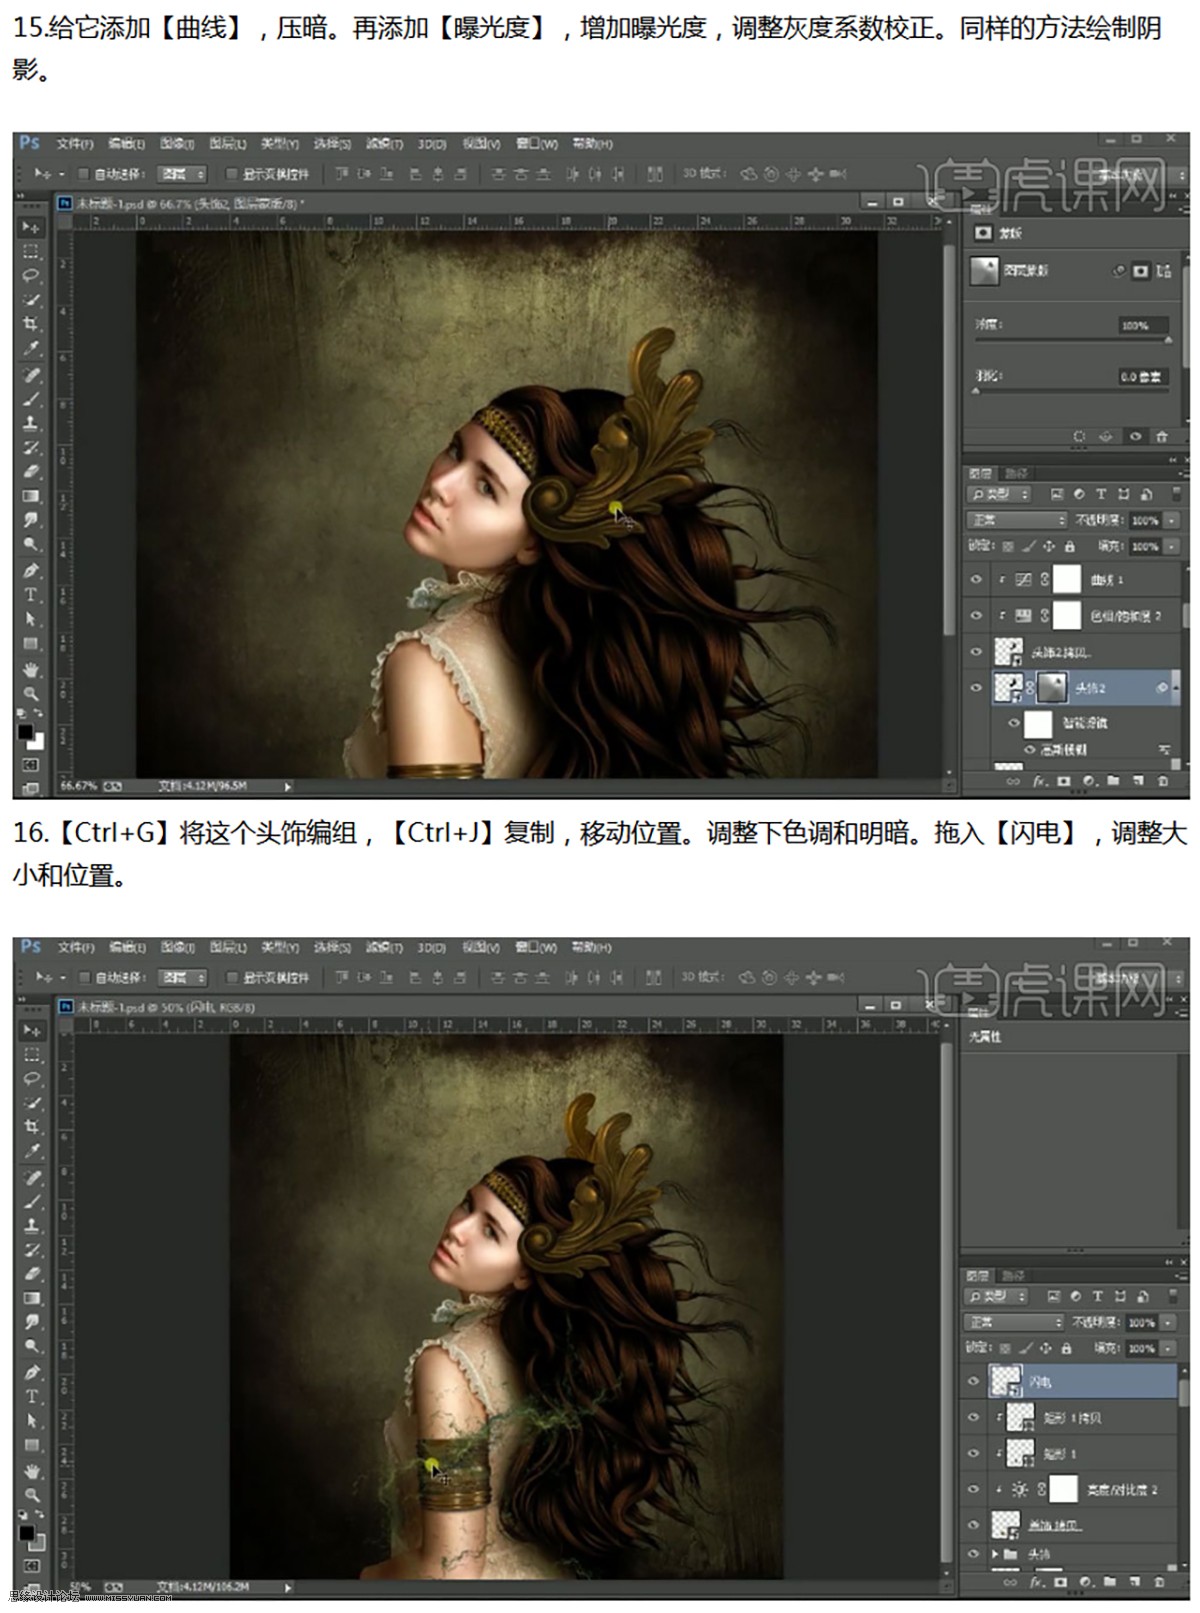Select the Lasso tool in upper screenshot
1200x1613 pixels.
coord(31,276)
